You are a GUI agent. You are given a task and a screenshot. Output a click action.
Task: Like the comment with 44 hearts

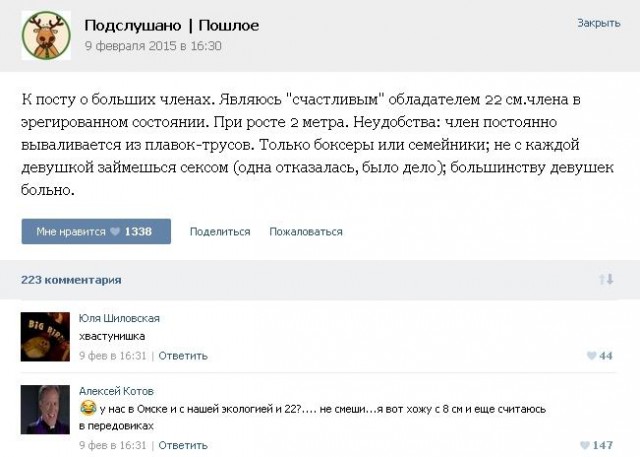pos(599,356)
